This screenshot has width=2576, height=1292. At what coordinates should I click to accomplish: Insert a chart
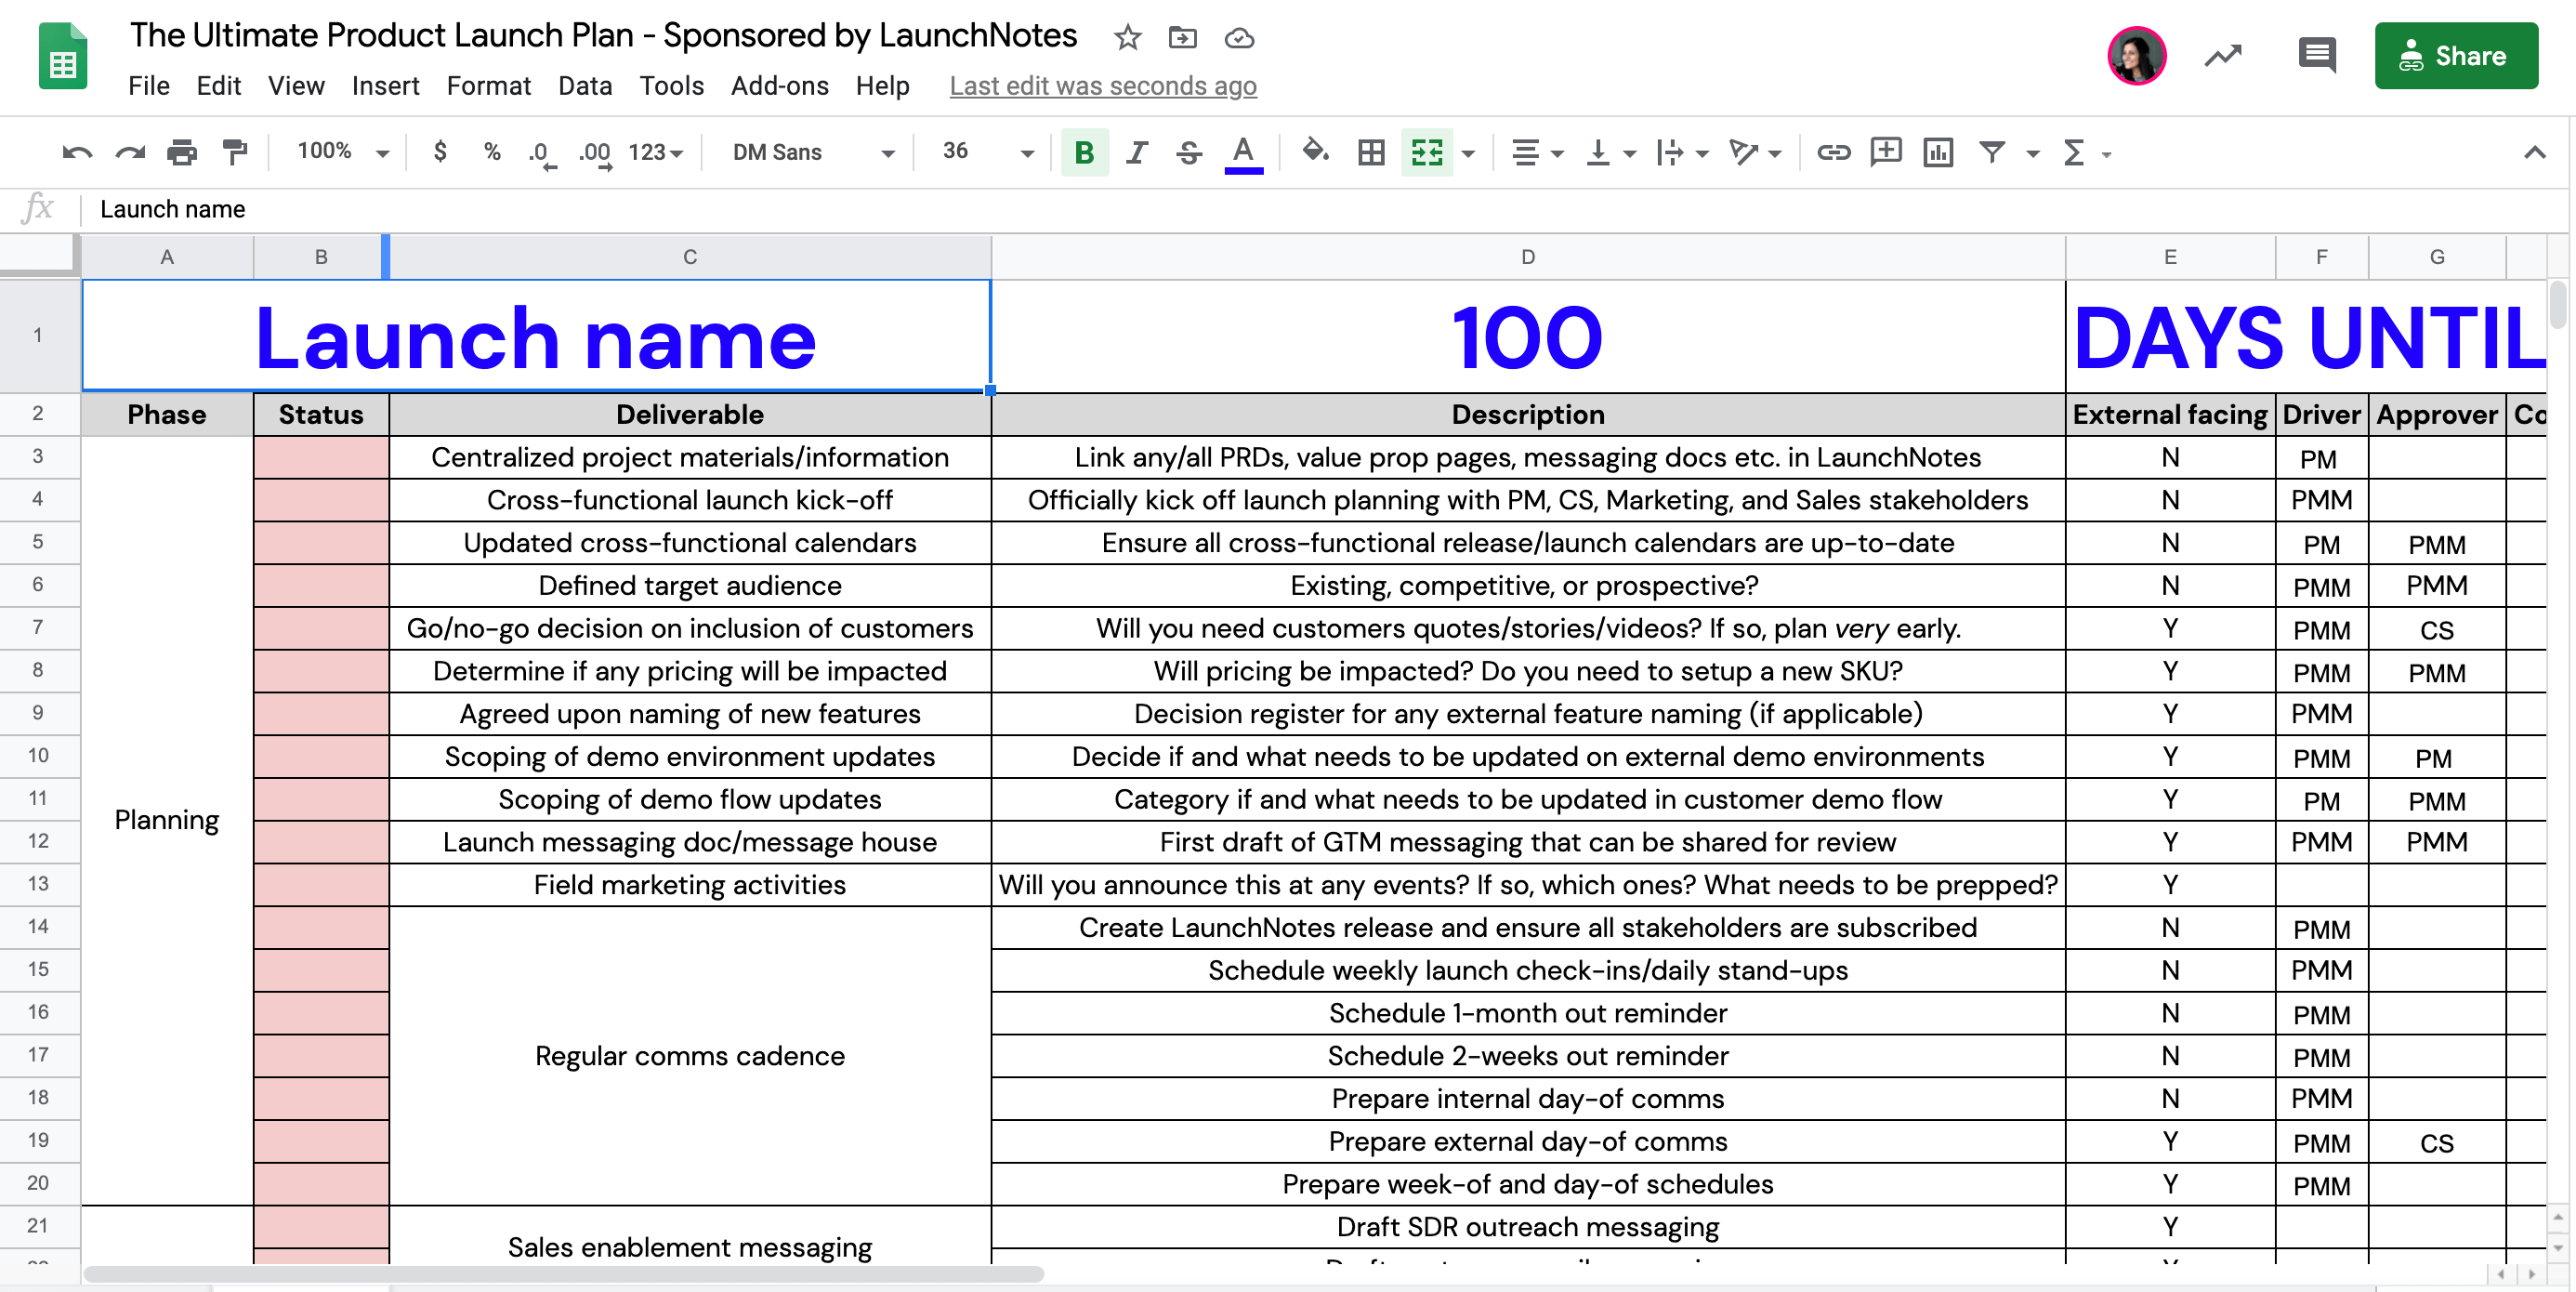pos(1938,152)
